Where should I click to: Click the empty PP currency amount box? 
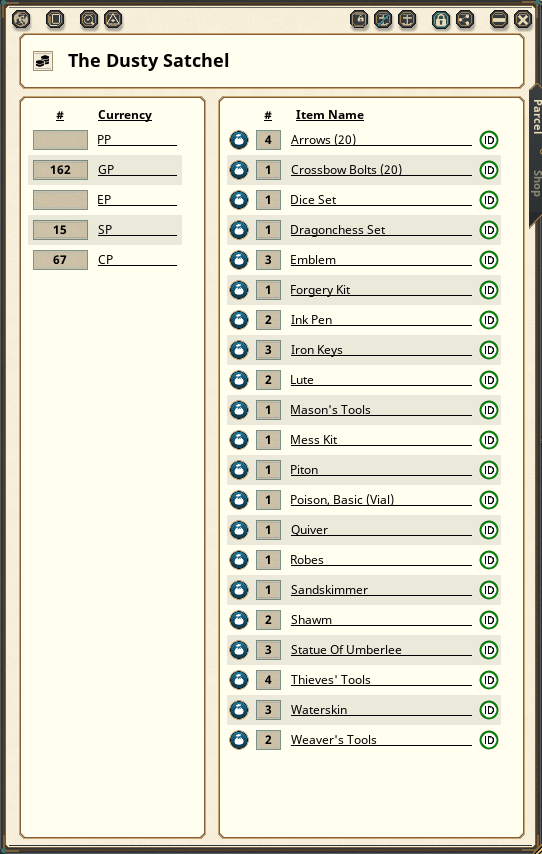point(60,140)
